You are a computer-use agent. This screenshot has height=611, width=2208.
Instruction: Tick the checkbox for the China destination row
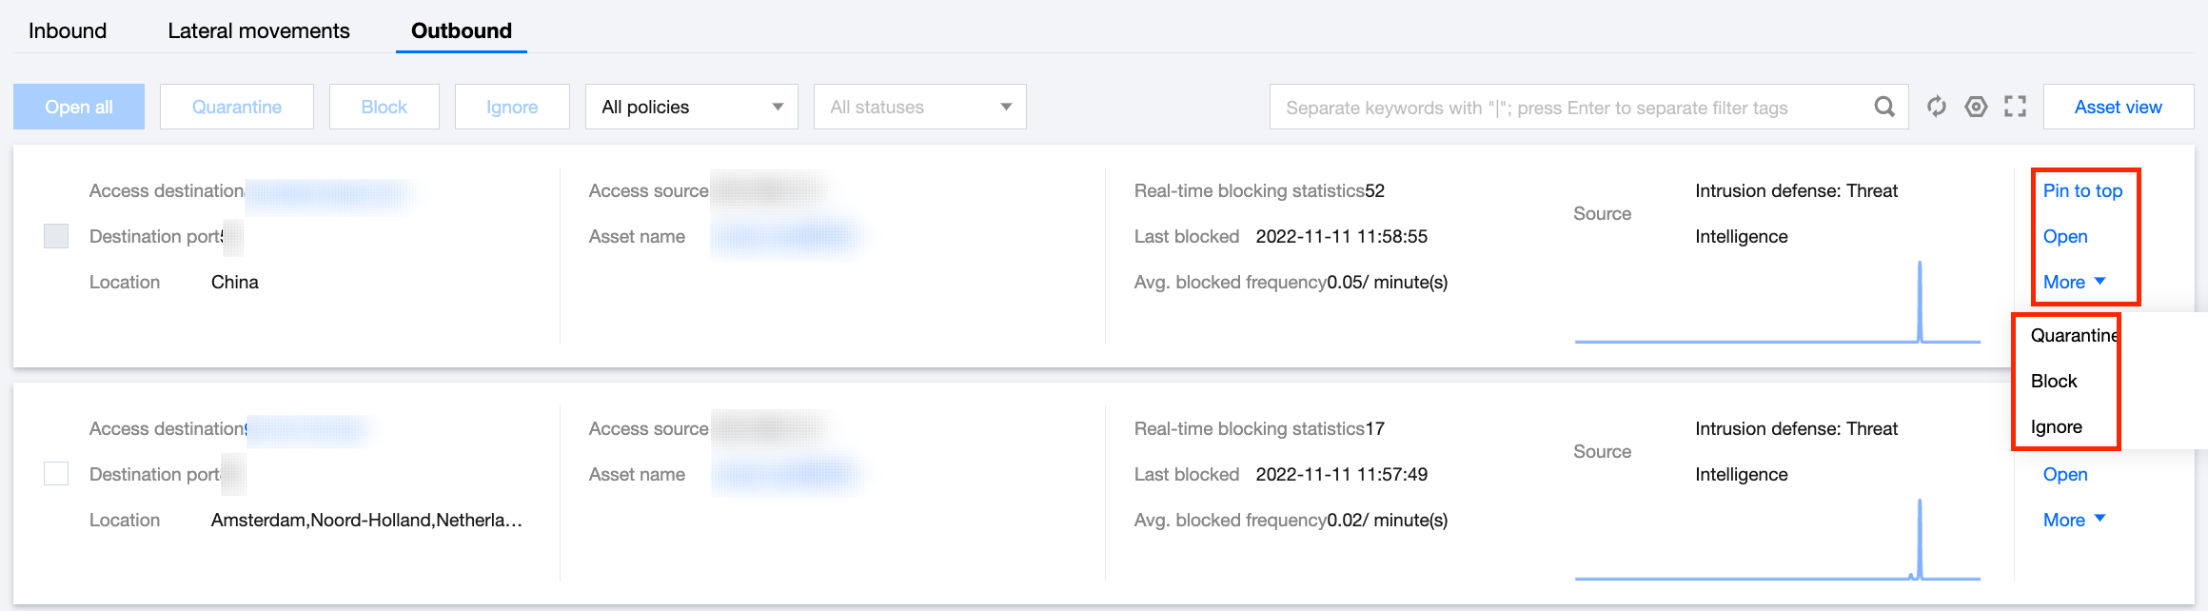(x=57, y=236)
